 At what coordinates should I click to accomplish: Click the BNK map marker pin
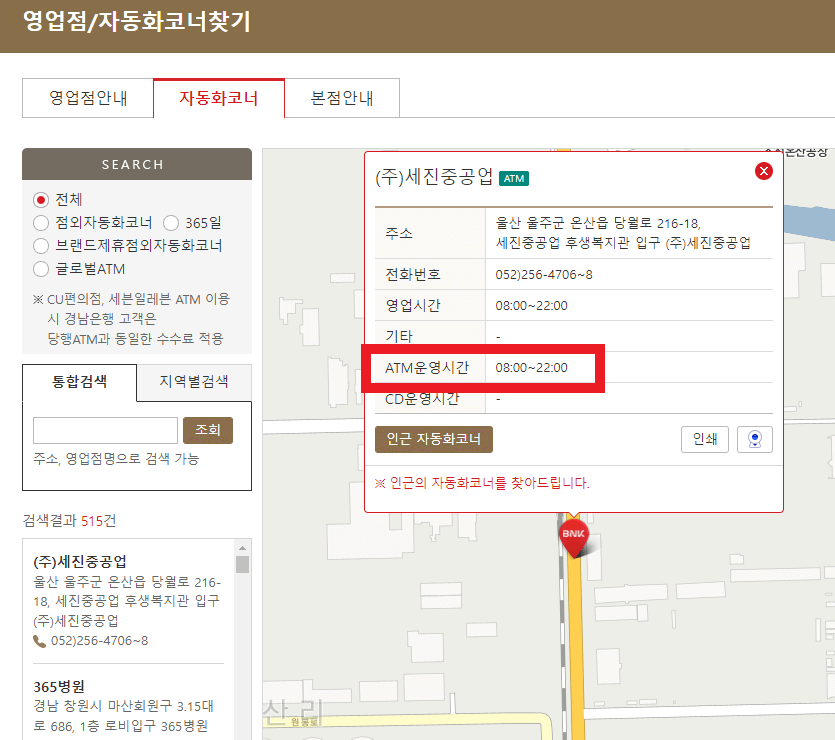tap(575, 536)
